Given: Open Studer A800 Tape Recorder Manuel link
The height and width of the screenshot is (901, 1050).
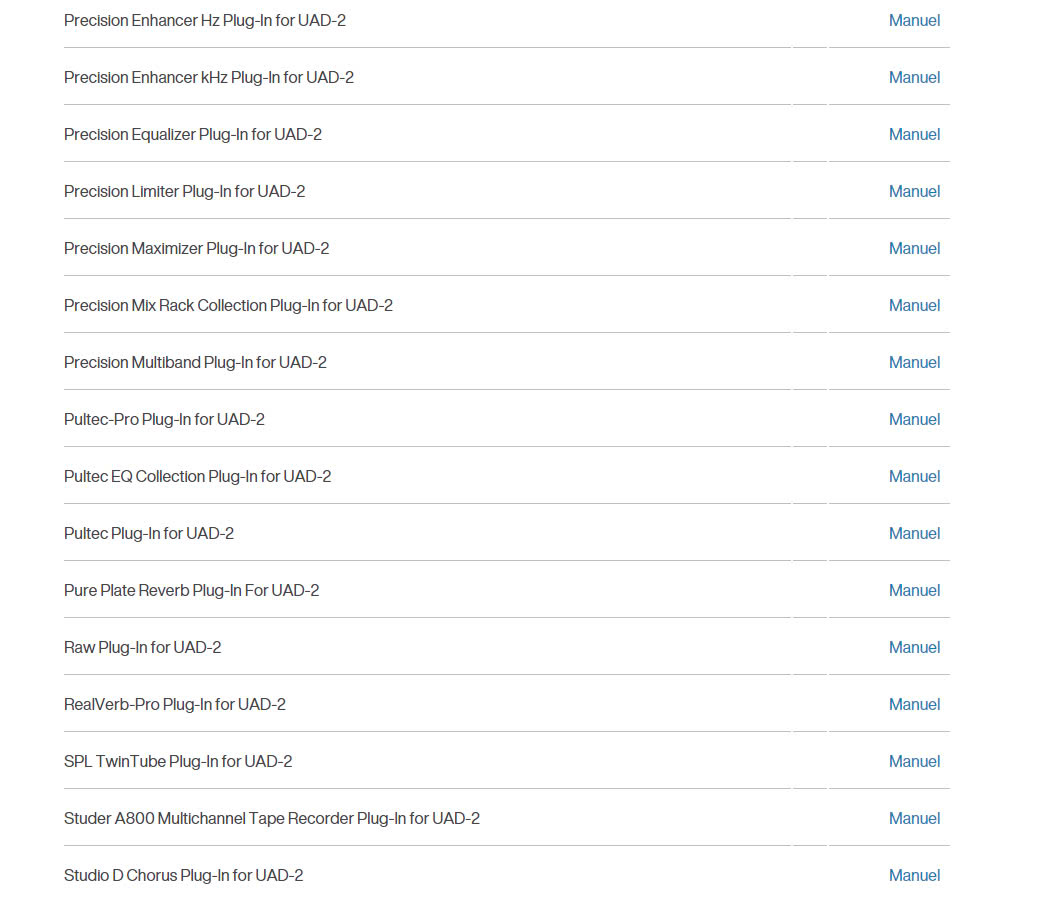Looking at the screenshot, I should [x=914, y=818].
